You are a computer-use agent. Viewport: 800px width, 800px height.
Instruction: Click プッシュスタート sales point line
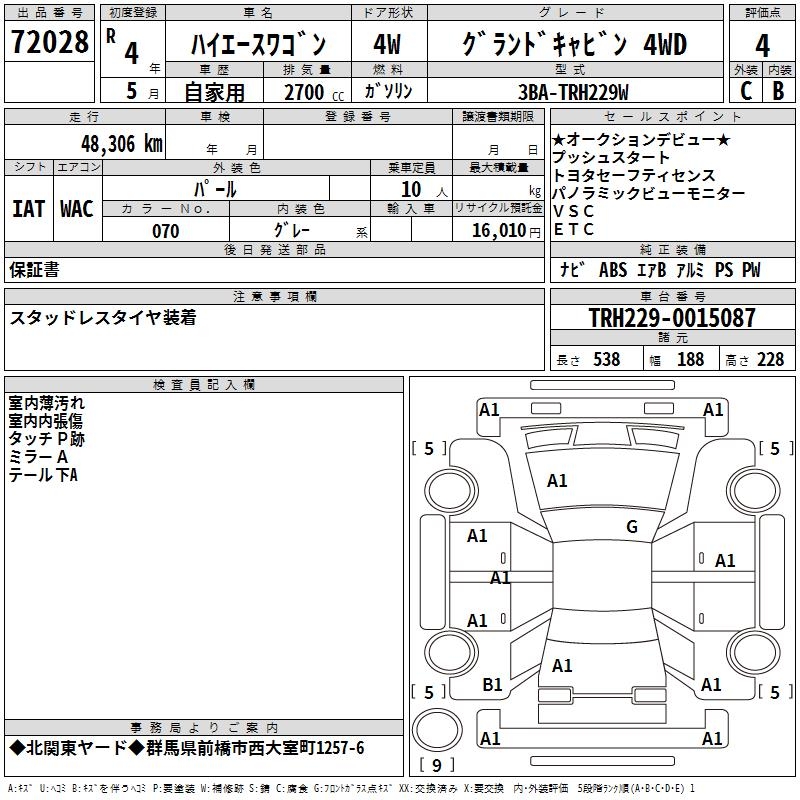[611, 158]
